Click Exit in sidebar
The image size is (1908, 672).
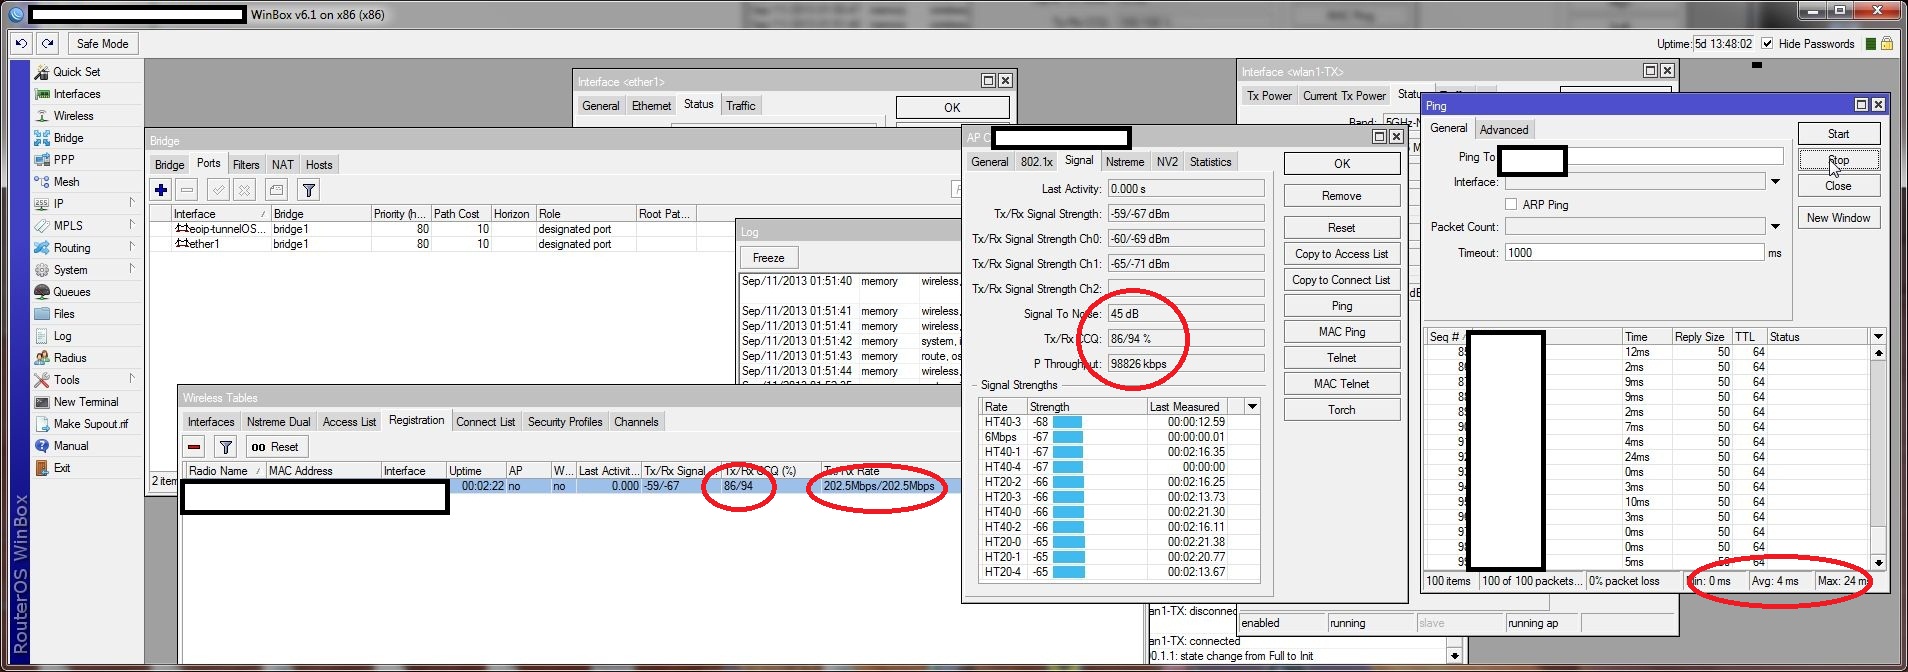coord(62,468)
